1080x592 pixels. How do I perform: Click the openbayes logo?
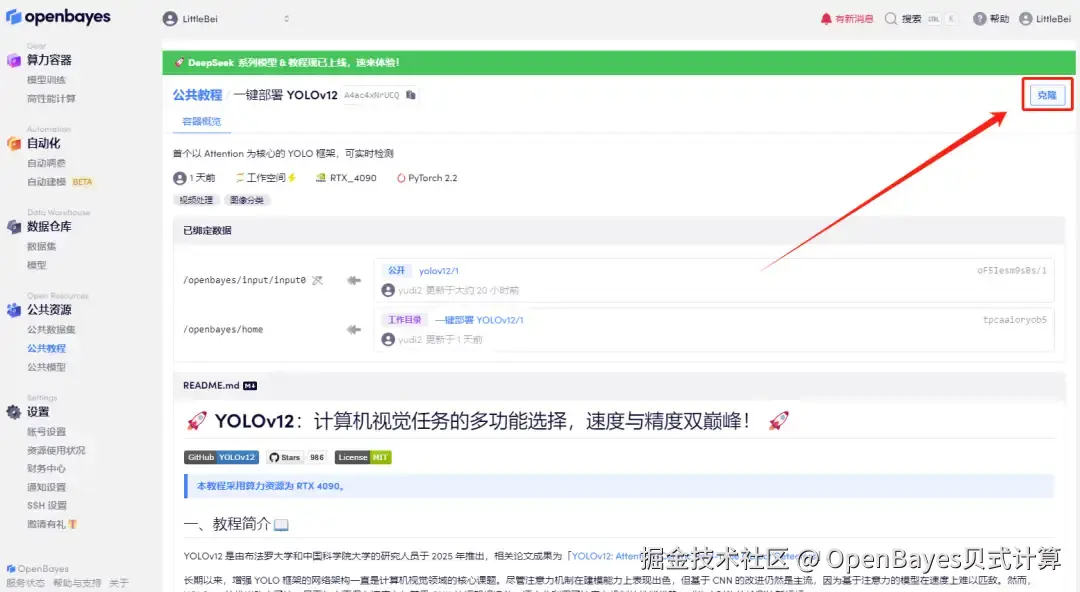pos(59,17)
